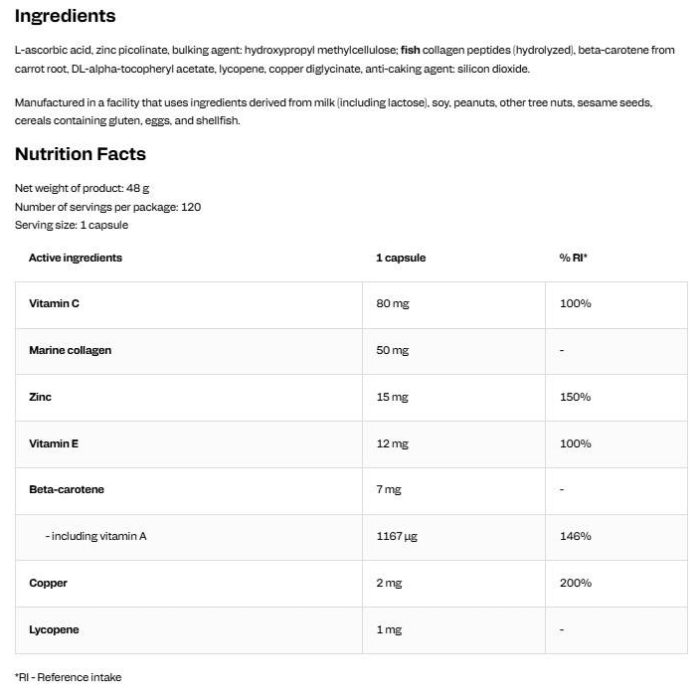
Task: Select the Zinc row label
Action: (40, 397)
